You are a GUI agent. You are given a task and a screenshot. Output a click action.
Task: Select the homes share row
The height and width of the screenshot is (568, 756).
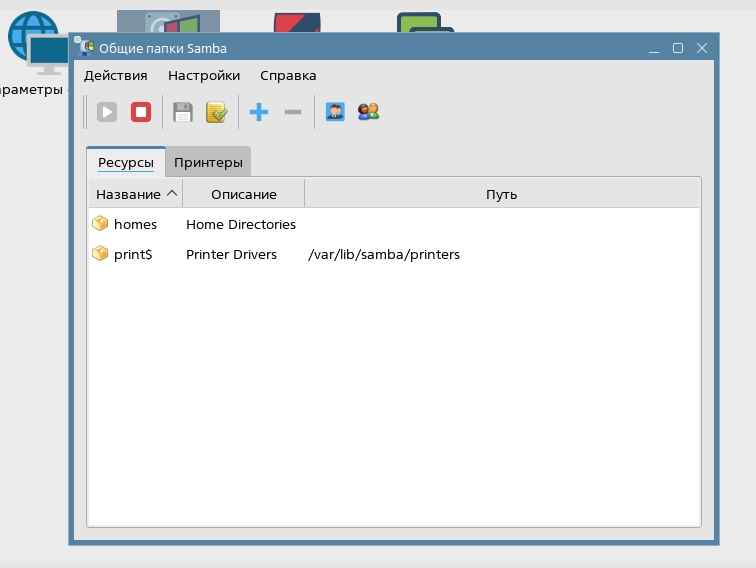pos(394,224)
